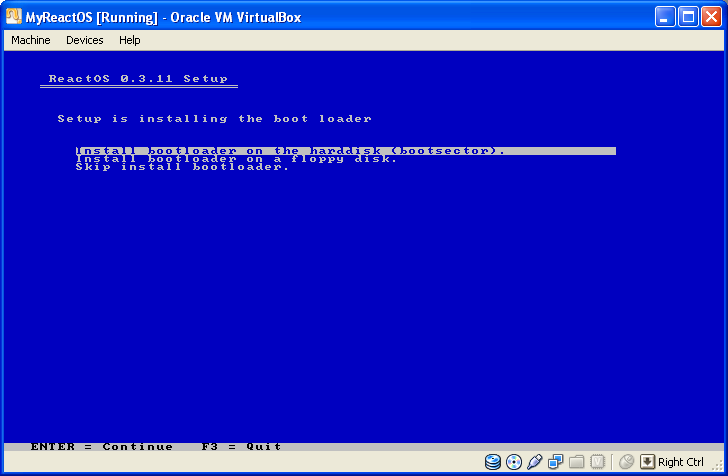
Task: Click the USB devices status icon
Action: [534, 462]
